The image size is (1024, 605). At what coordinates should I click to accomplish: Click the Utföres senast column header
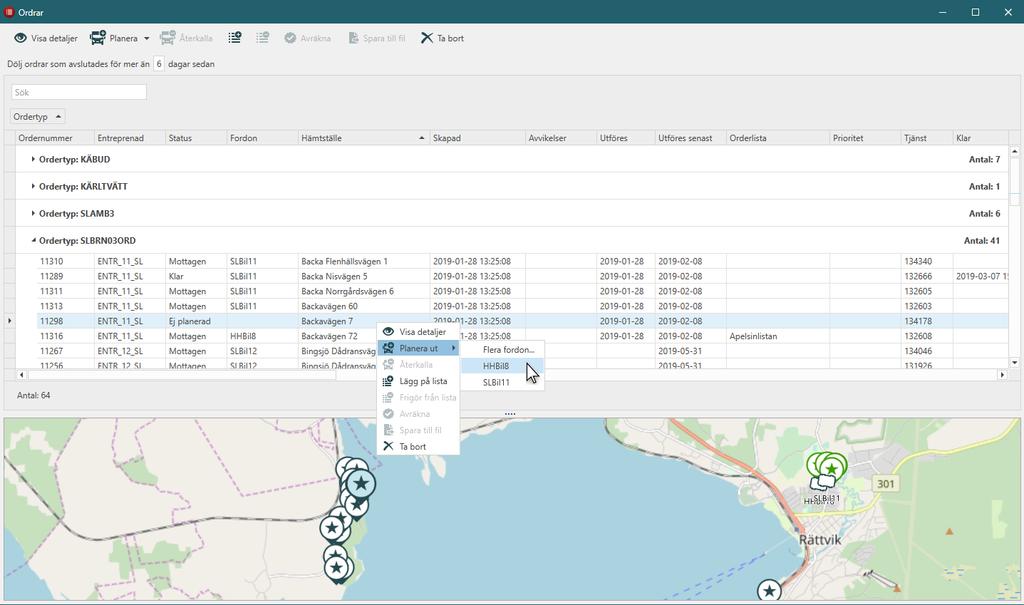point(690,138)
